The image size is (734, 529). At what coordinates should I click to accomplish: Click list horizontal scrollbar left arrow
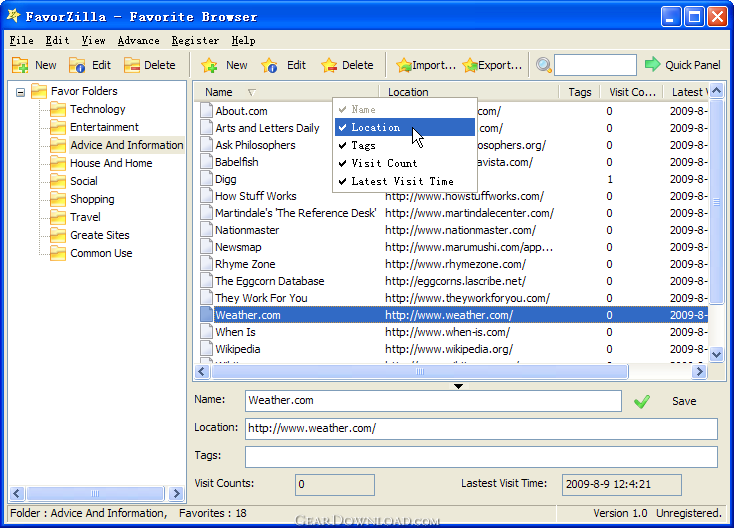click(x=202, y=371)
